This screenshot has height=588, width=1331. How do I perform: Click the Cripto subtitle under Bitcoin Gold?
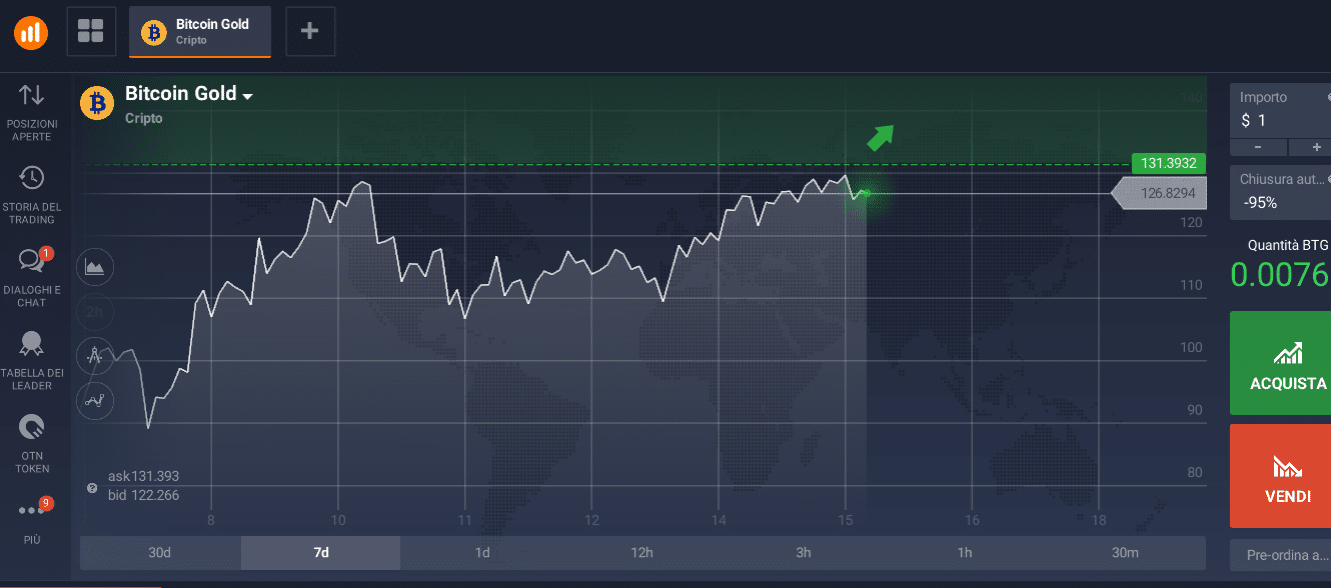coord(144,118)
